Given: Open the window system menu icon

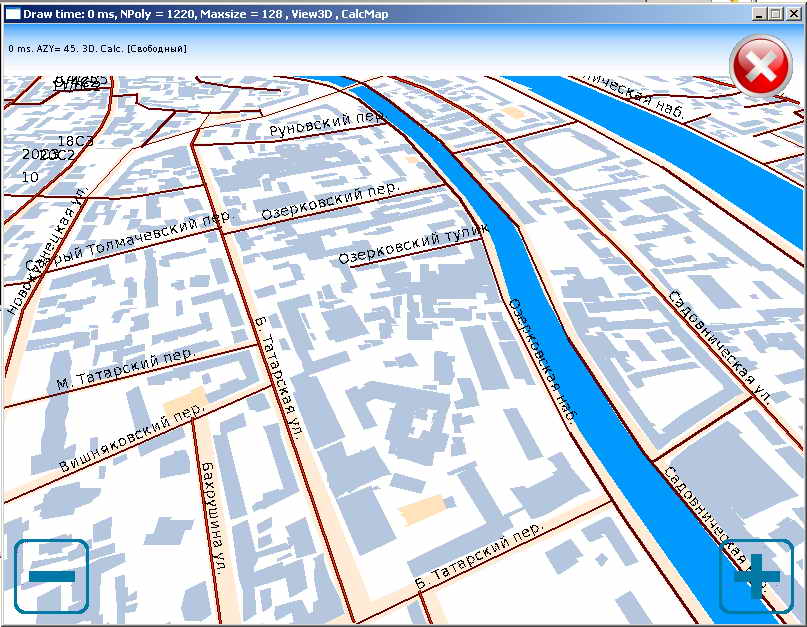Looking at the screenshot, I should coord(12,14).
